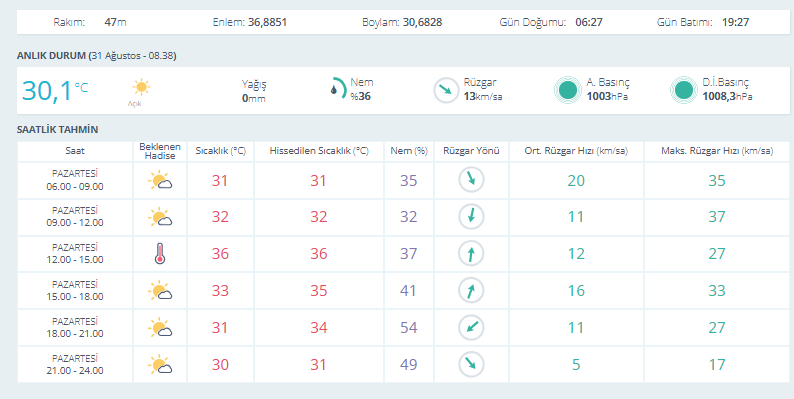Click the 'Nem %36' humidity reading
The width and height of the screenshot is (794, 399).
[x=362, y=89]
